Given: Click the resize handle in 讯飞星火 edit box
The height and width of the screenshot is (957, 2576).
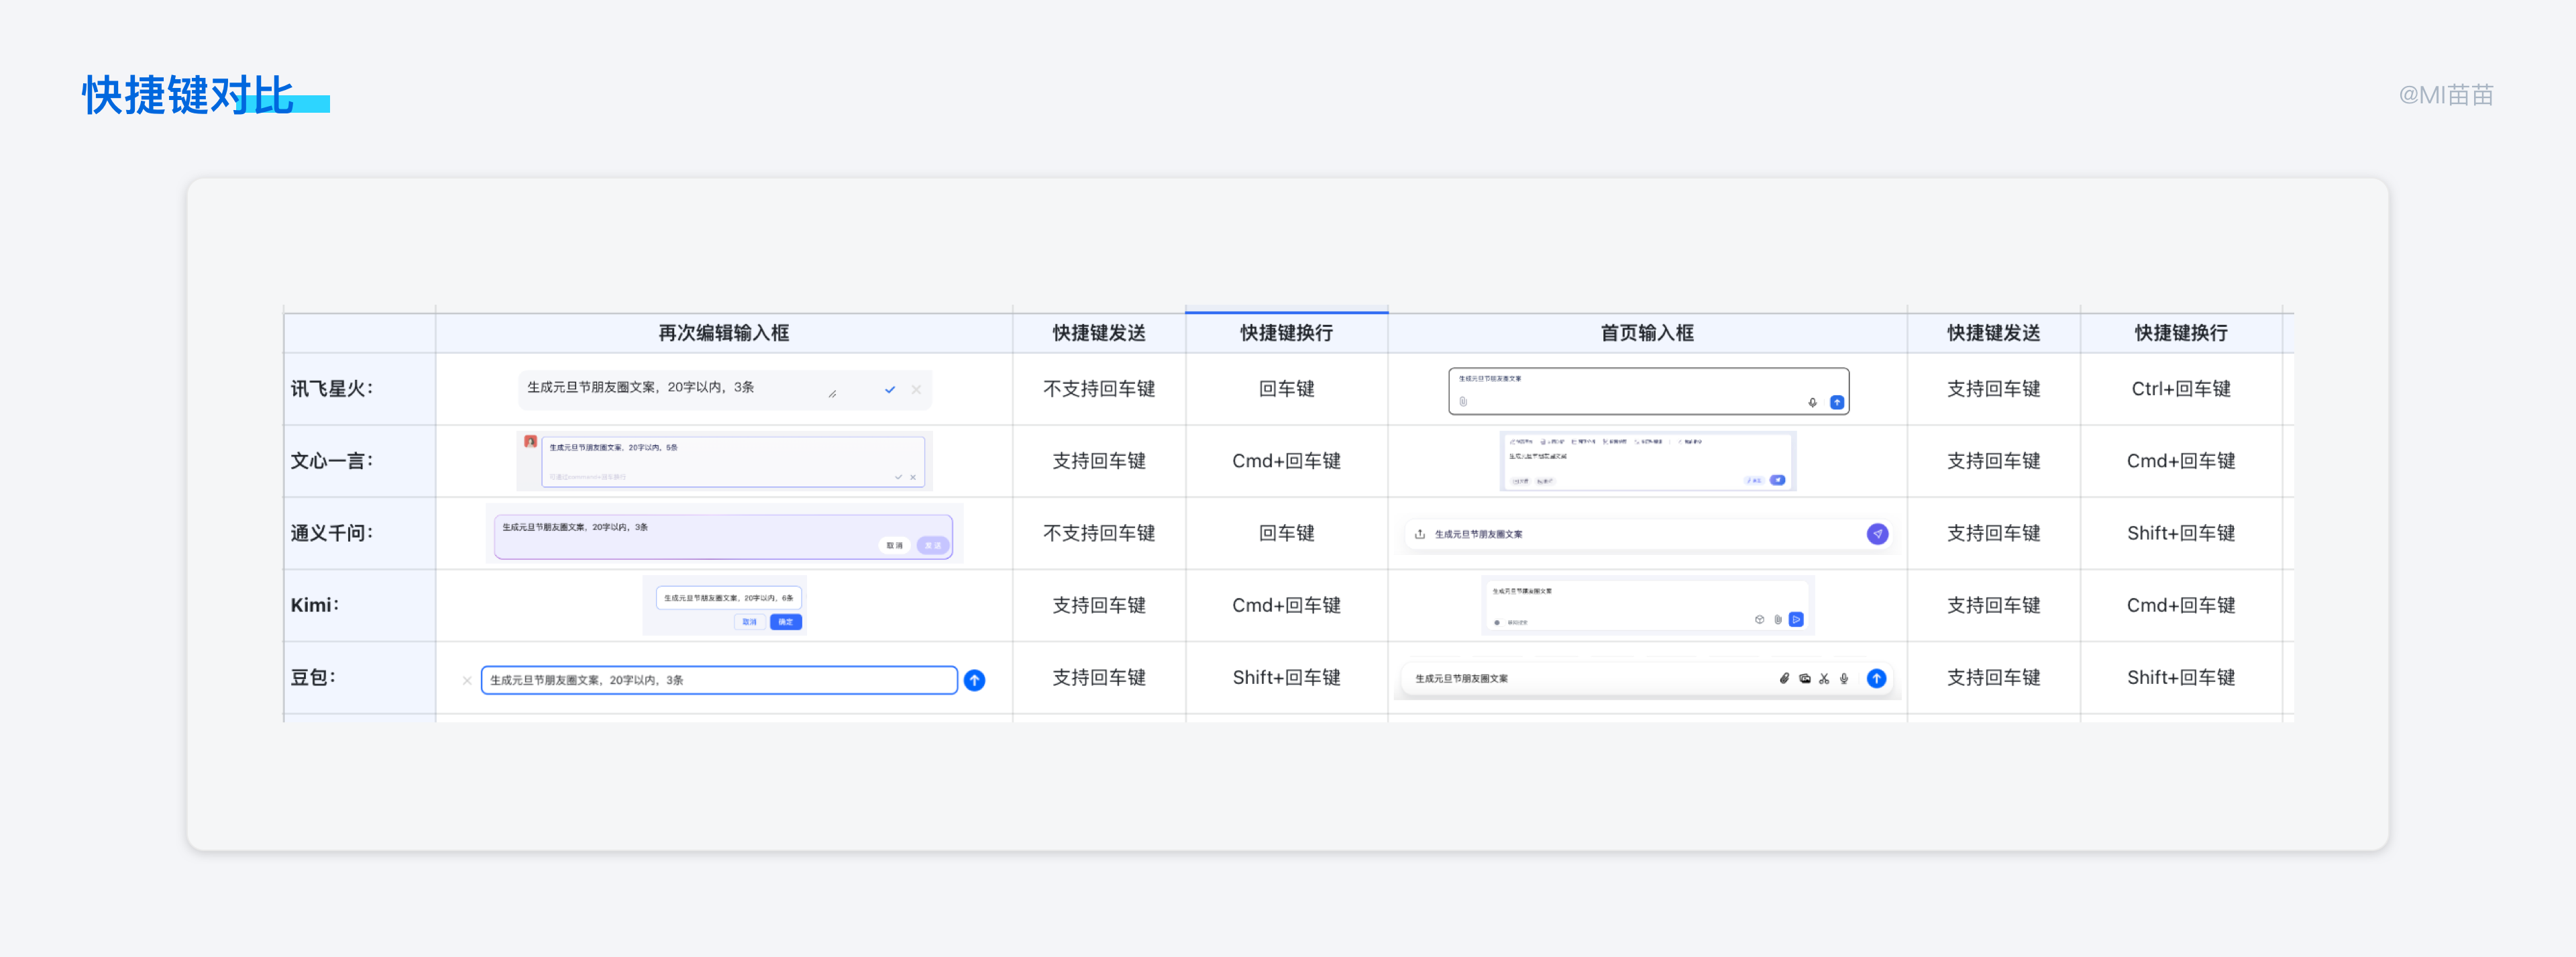Looking at the screenshot, I should point(832,394).
